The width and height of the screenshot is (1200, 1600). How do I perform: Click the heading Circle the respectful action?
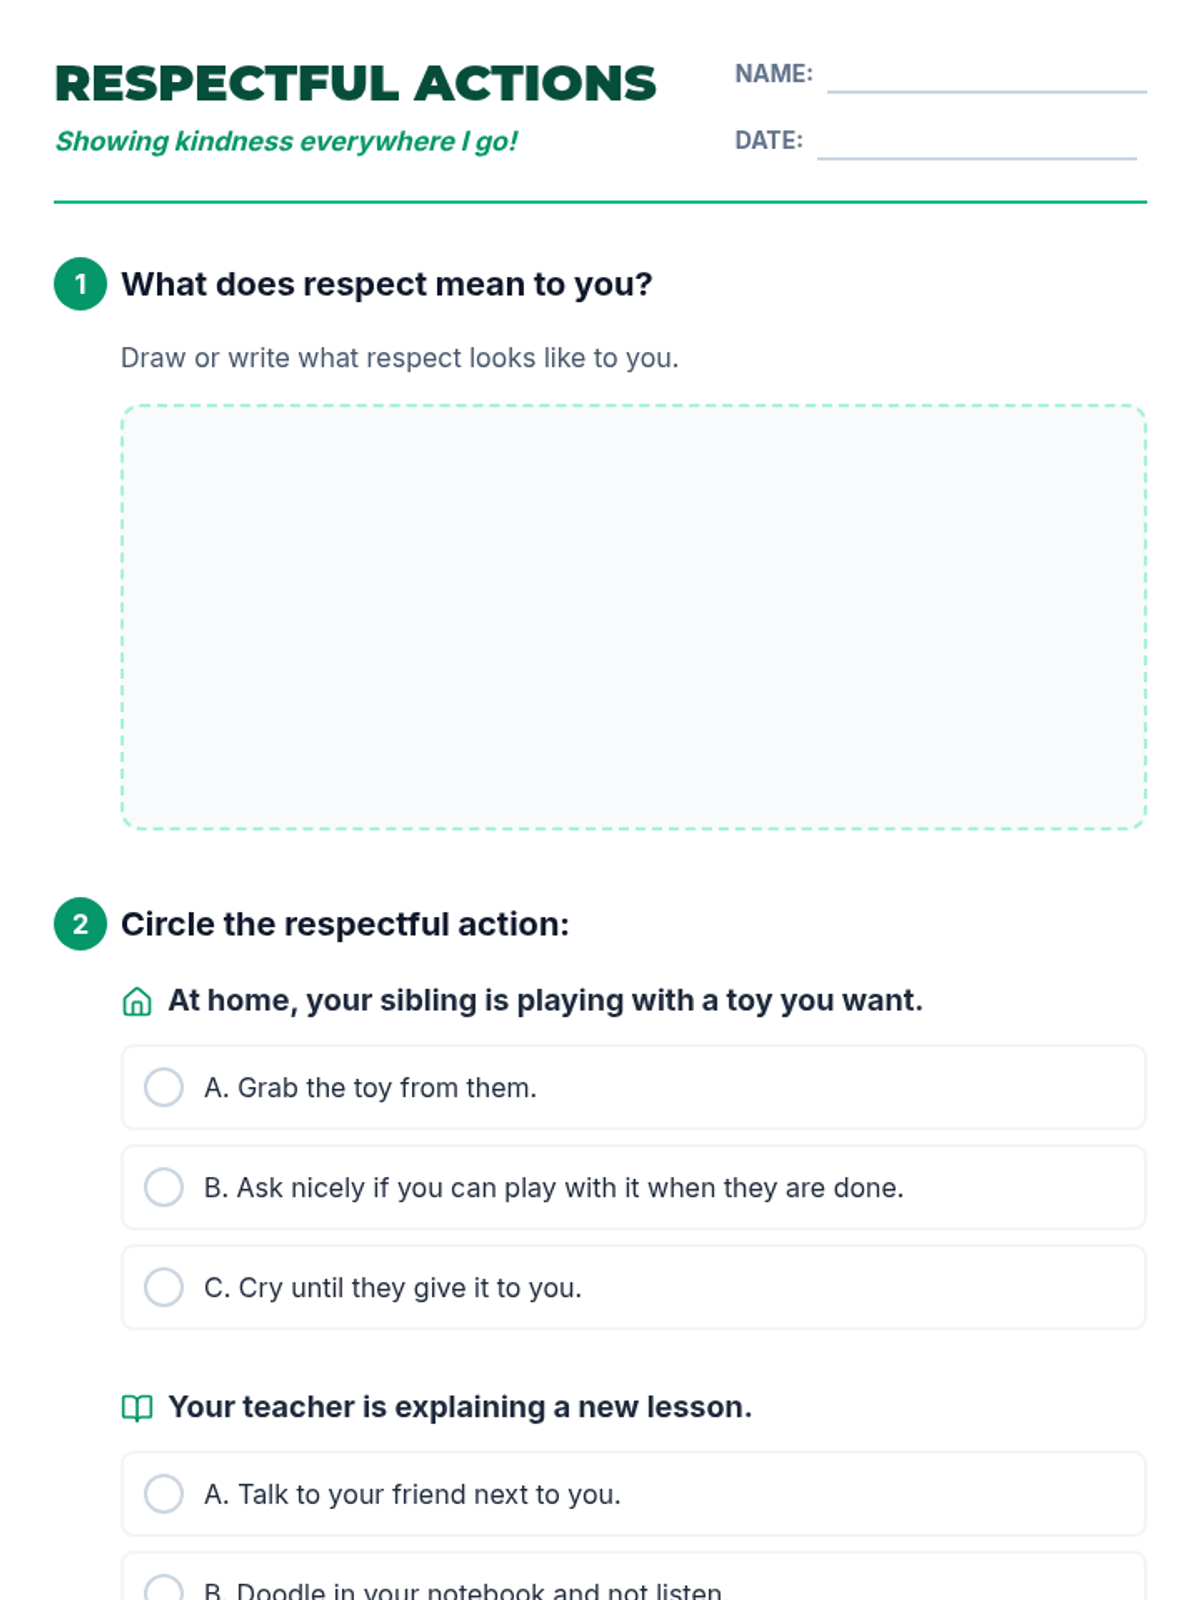(x=345, y=924)
